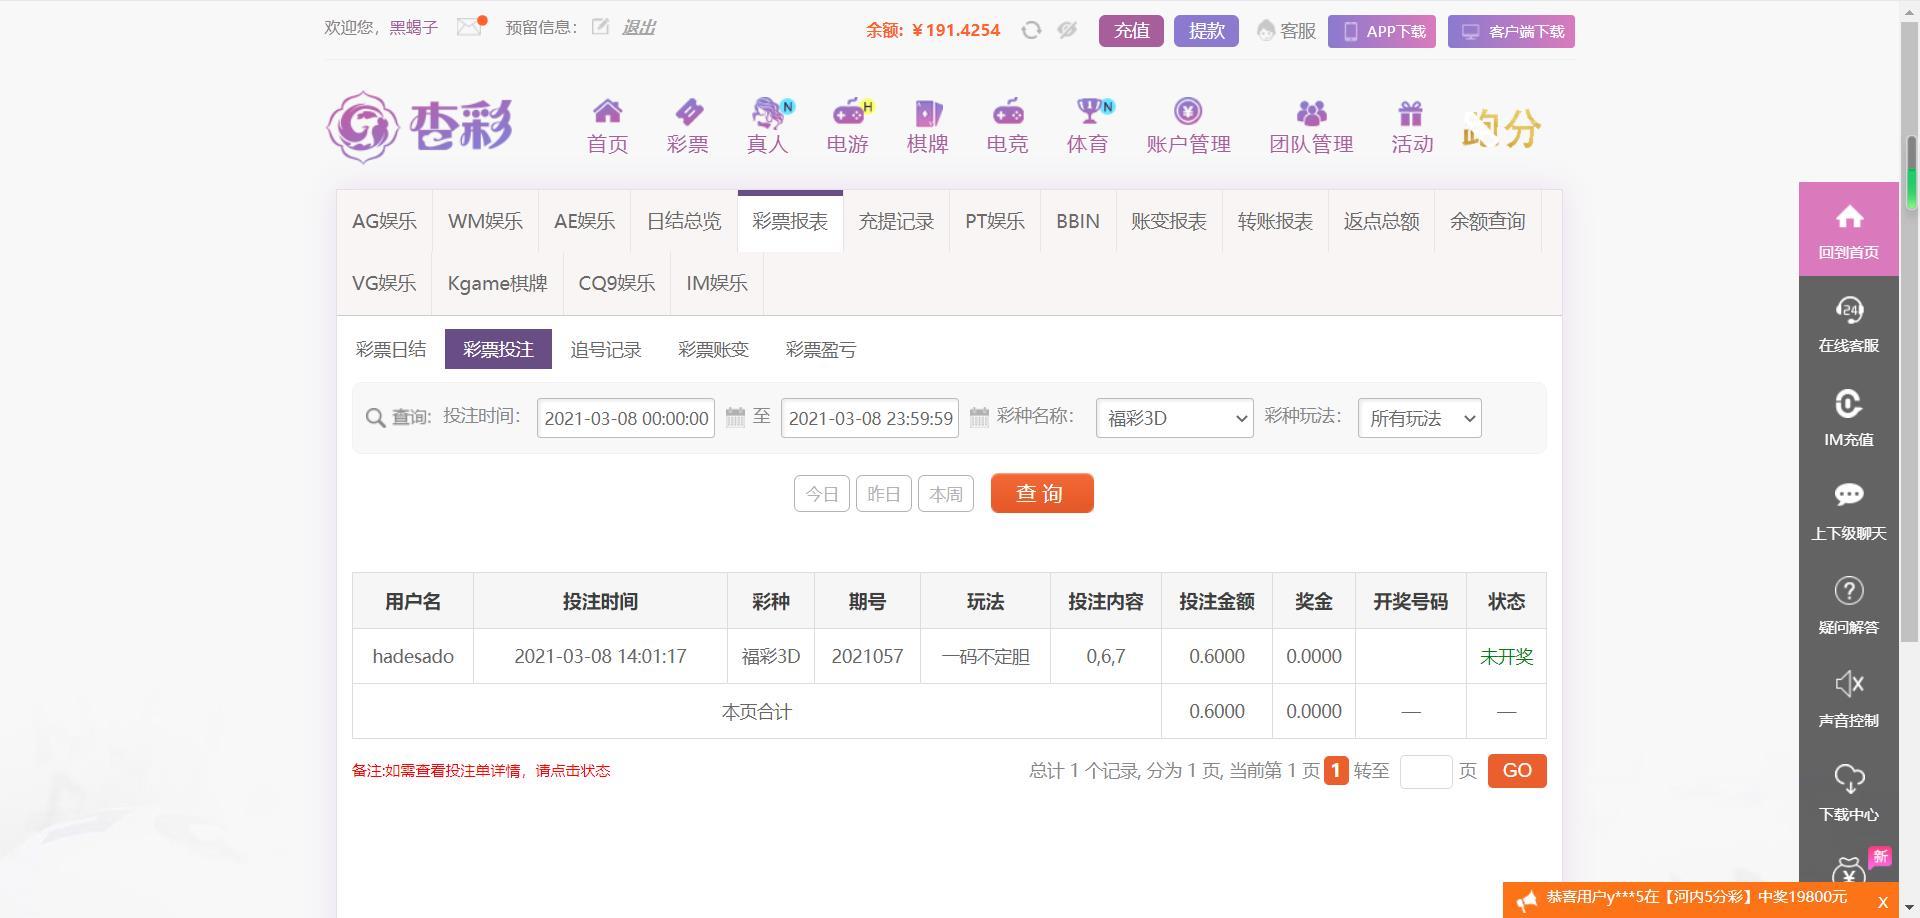Switch to Kgame棋牌 tab
1920x918 pixels.
[x=497, y=283]
